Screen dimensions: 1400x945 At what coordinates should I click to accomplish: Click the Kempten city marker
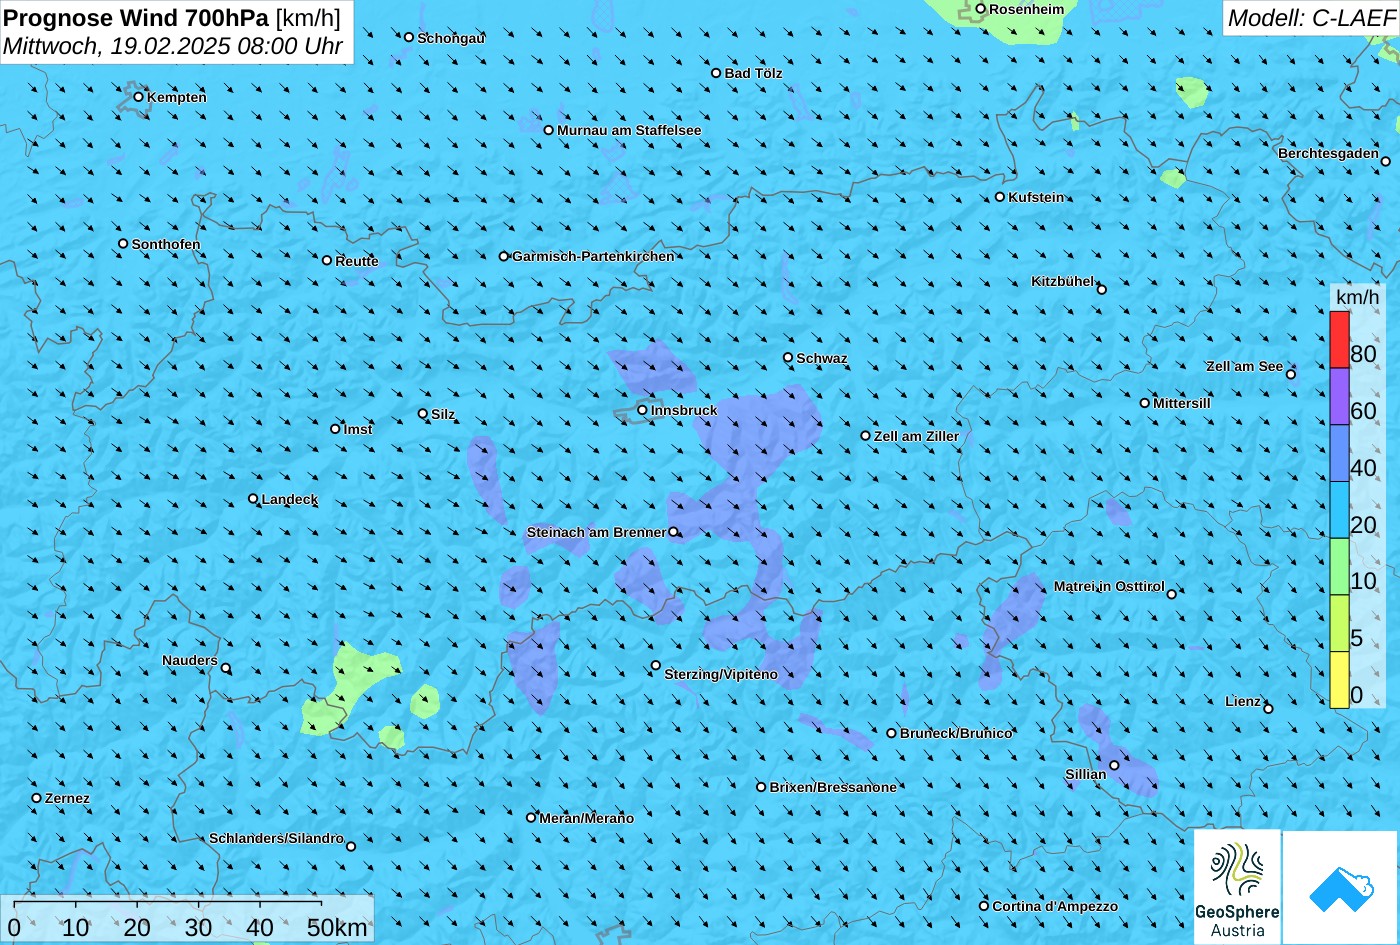click(x=139, y=97)
